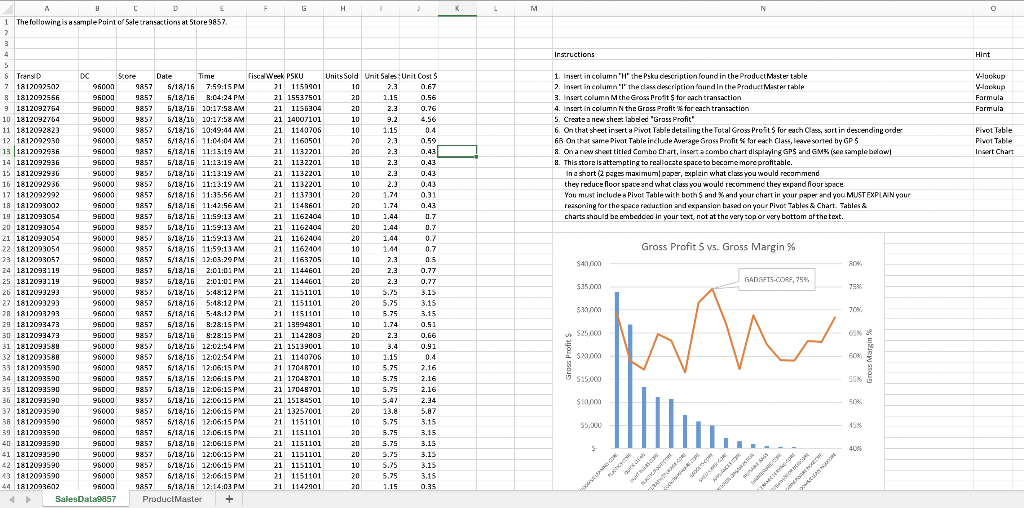Select the column K header
The image size is (1024, 508).
pyautogui.click(x=458, y=8)
